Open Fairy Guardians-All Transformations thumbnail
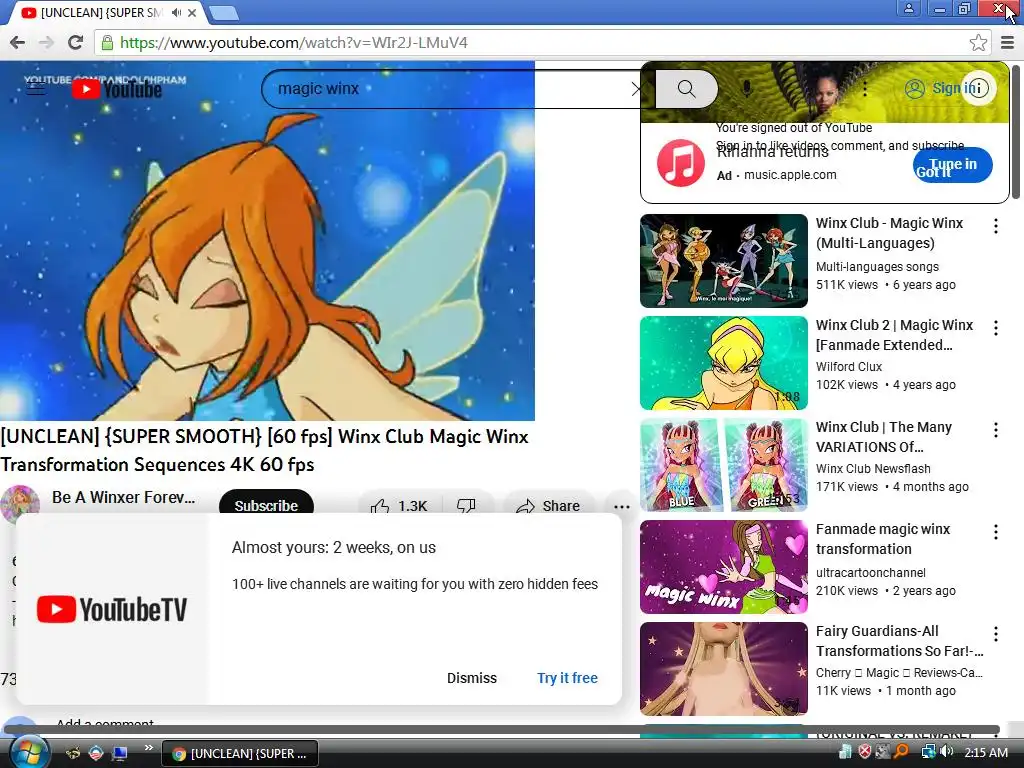 click(724, 669)
